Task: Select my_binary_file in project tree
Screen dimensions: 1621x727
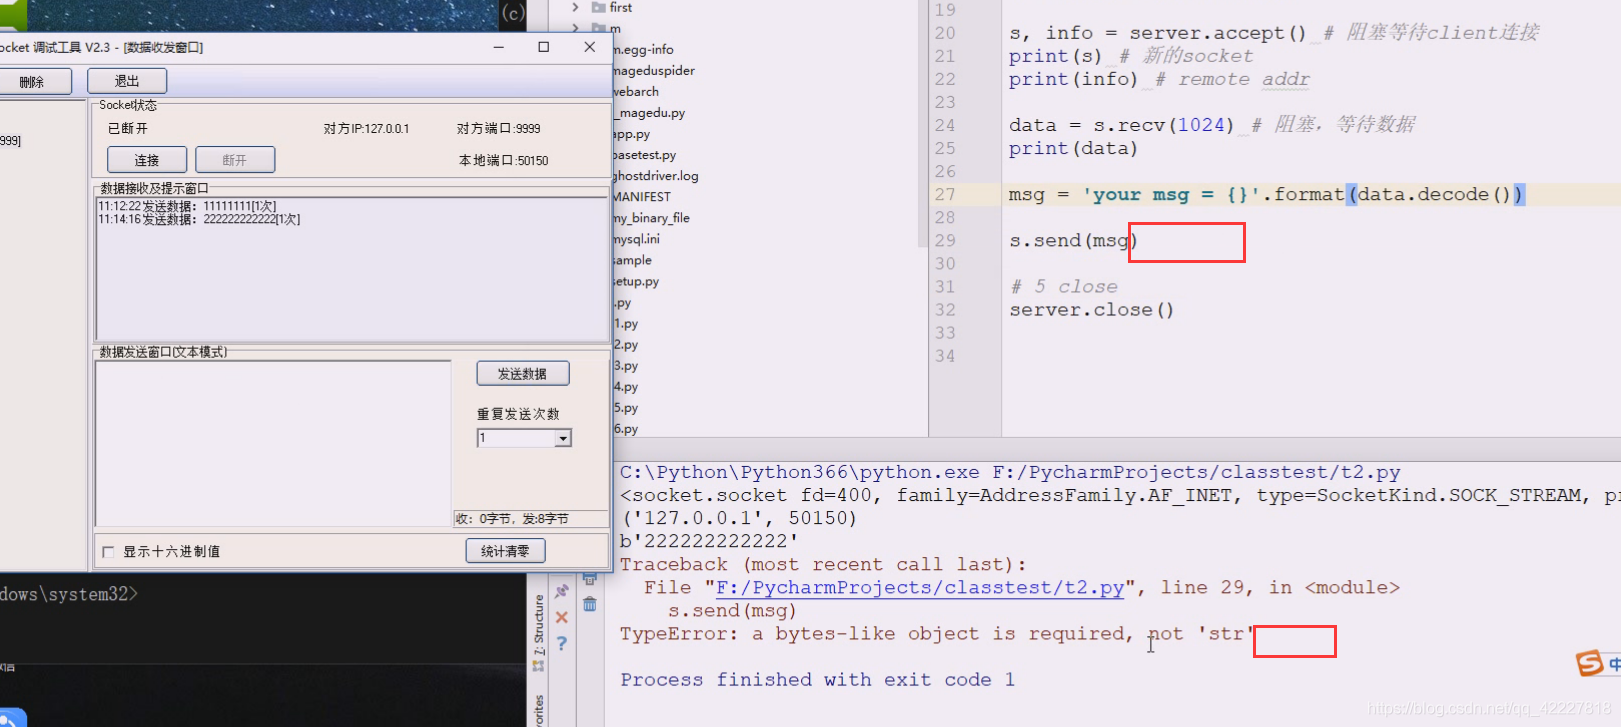Action: tap(652, 218)
